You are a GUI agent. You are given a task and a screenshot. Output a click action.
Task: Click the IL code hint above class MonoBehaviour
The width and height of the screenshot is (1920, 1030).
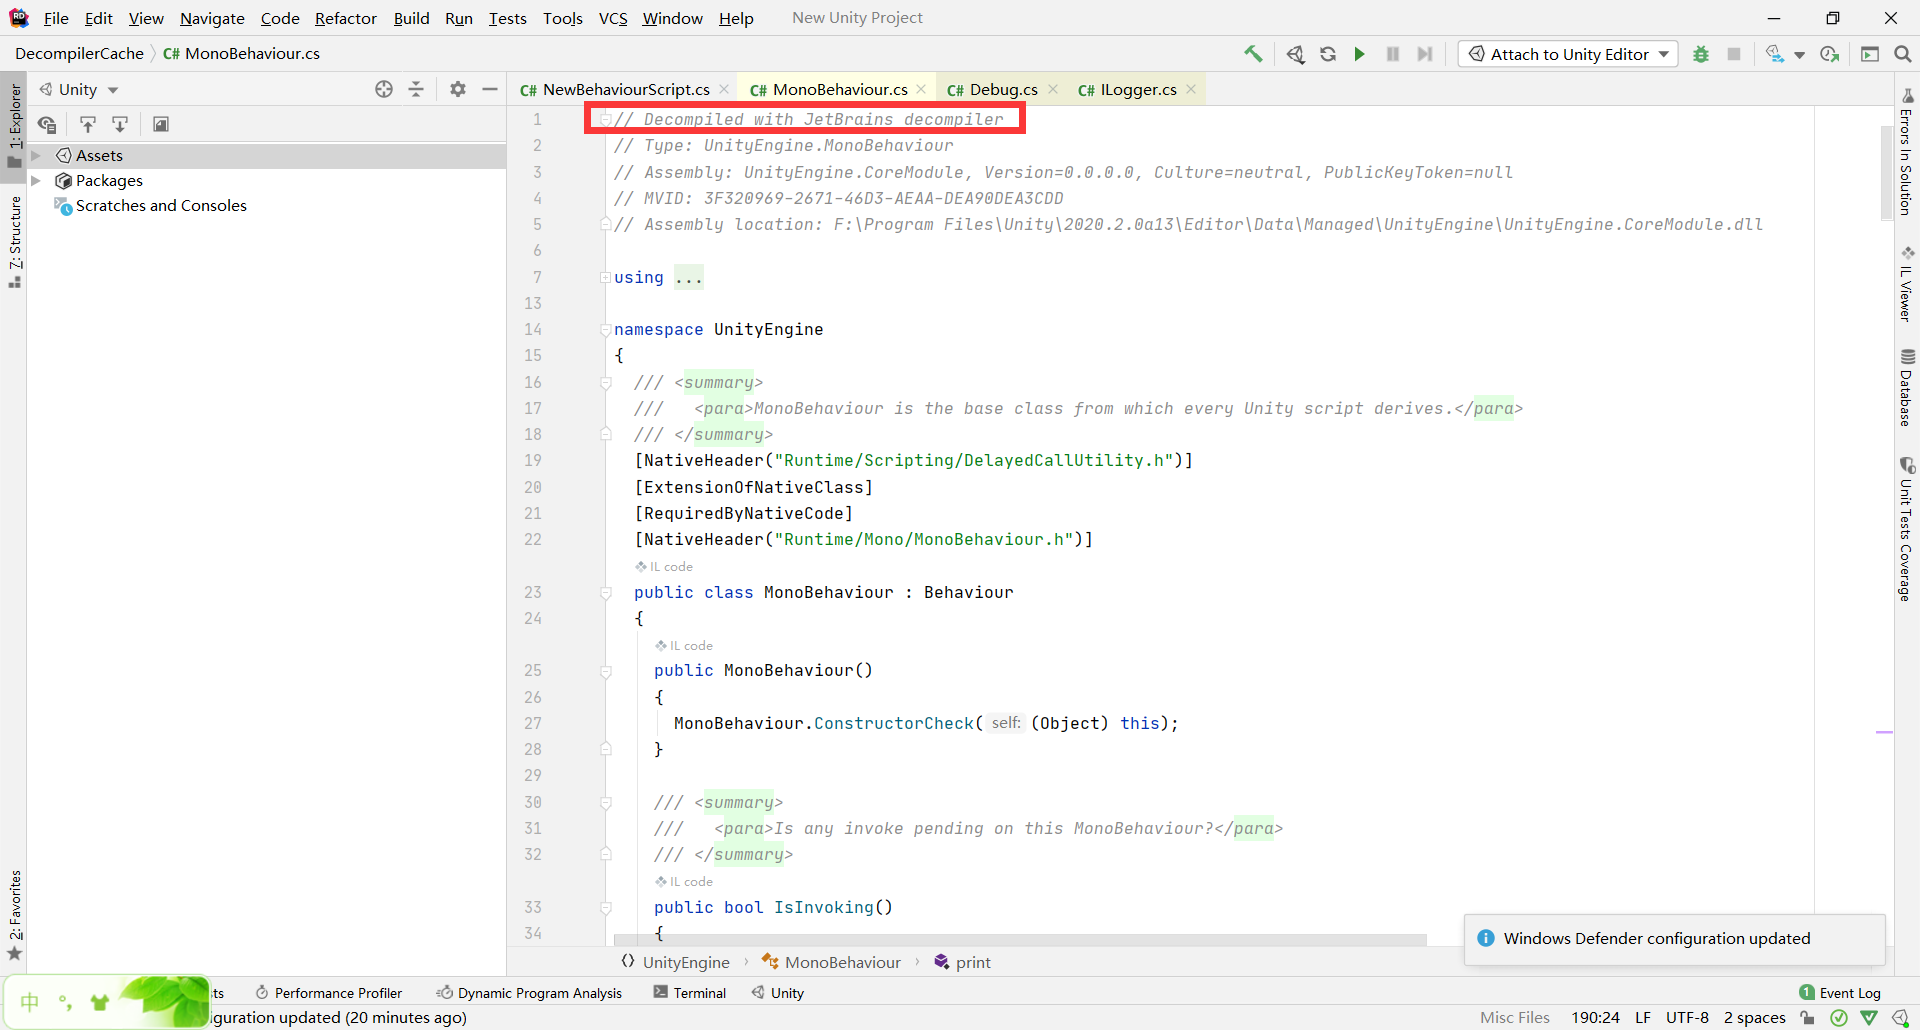664,566
